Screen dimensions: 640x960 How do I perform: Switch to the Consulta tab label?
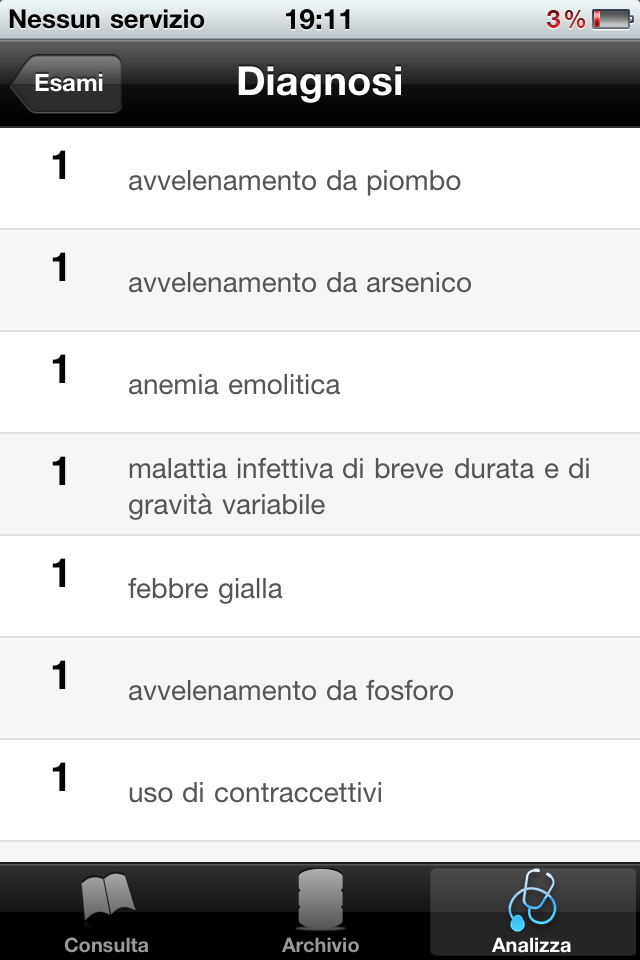(x=107, y=945)
